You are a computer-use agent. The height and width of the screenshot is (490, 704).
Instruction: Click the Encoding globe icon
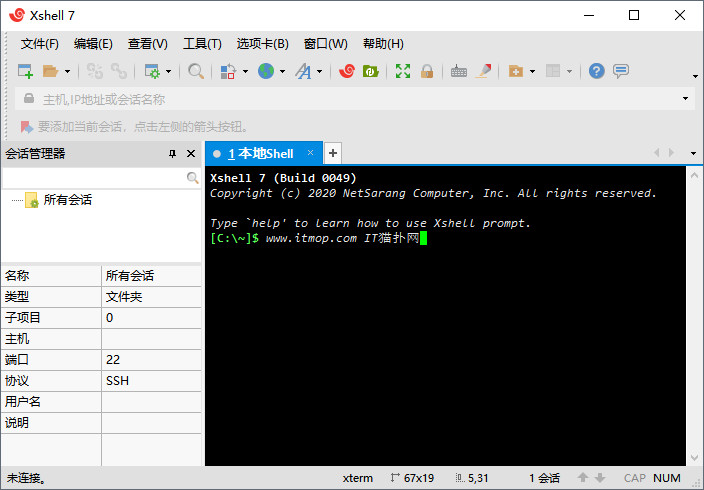pyautogui.click(x=266, y=71)
